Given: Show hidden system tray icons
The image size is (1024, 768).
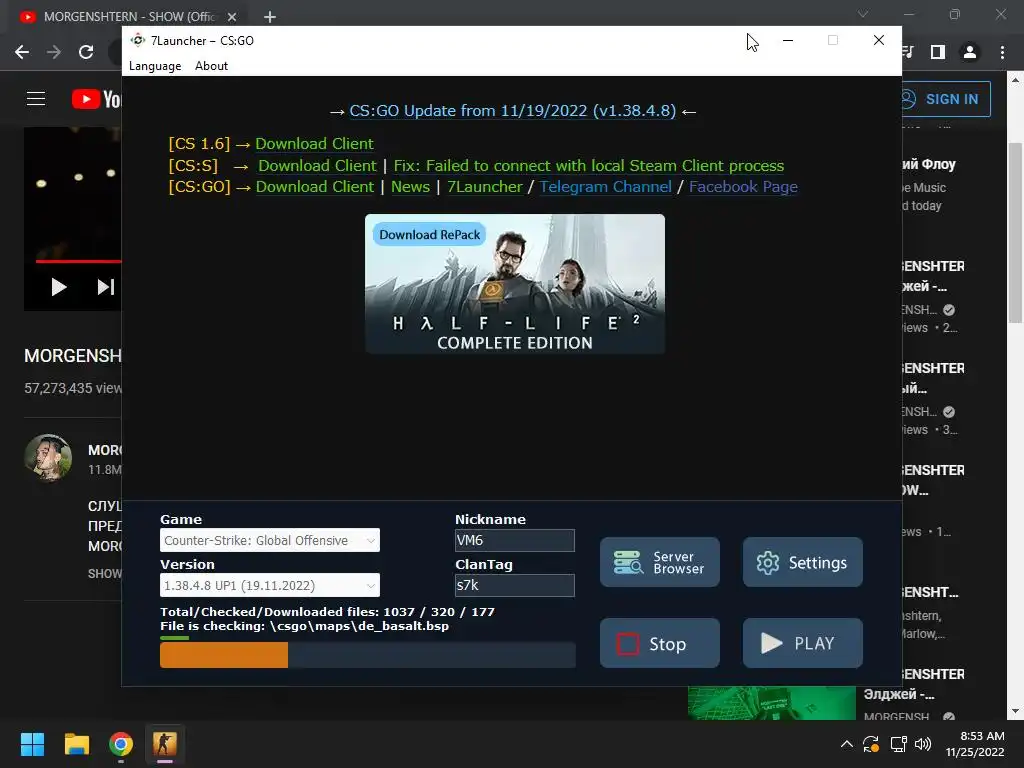Looking at the screenshot, I should [x=846, y=744].
